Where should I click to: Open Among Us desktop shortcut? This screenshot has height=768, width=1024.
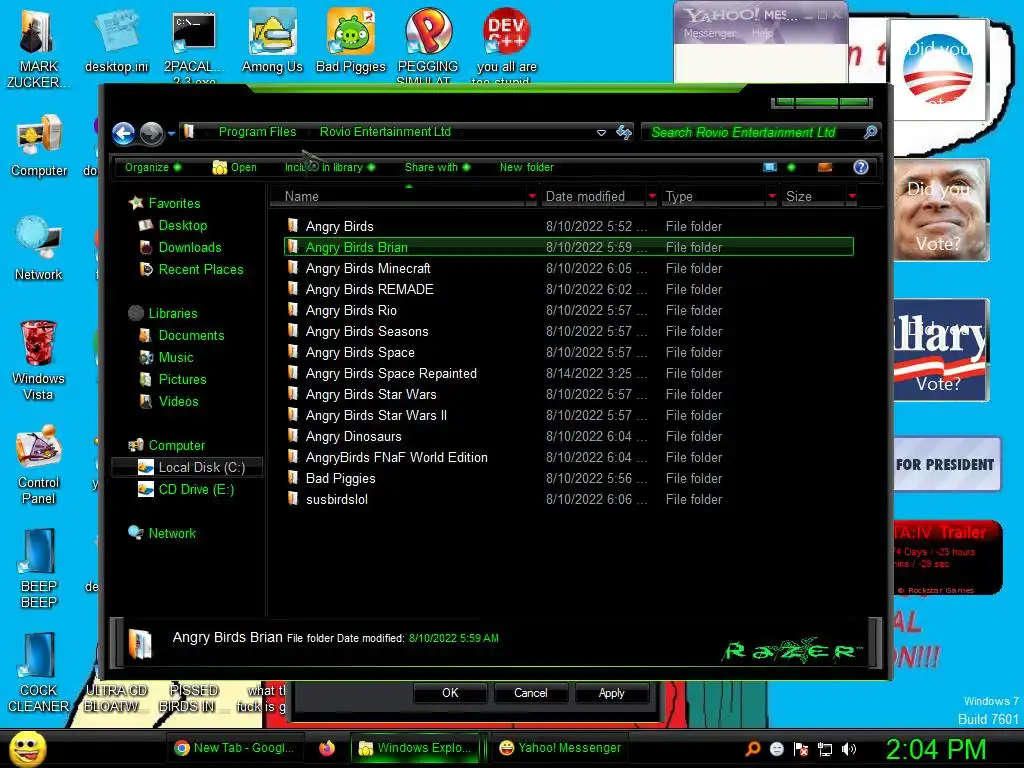point(272,41)
